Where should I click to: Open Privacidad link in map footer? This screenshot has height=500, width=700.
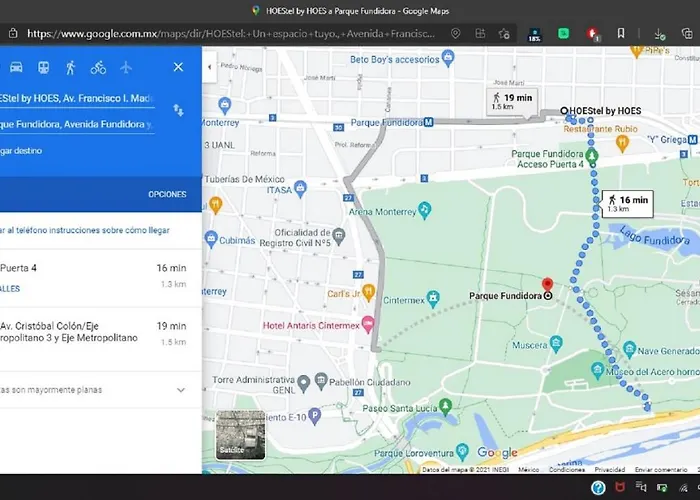609,470
